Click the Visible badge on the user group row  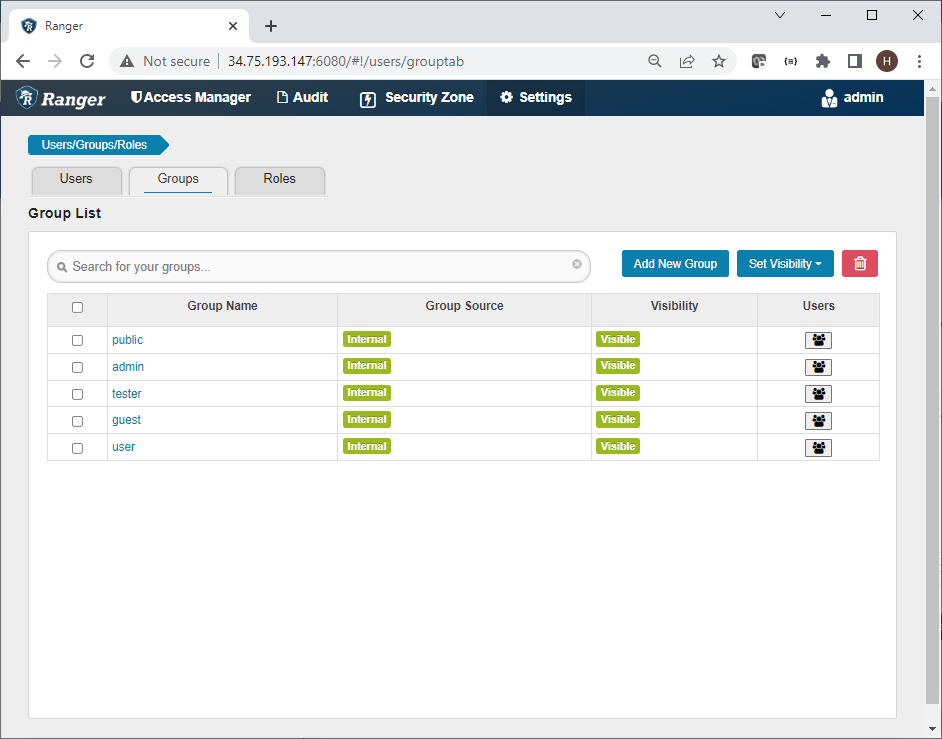[x=617, y=446]
